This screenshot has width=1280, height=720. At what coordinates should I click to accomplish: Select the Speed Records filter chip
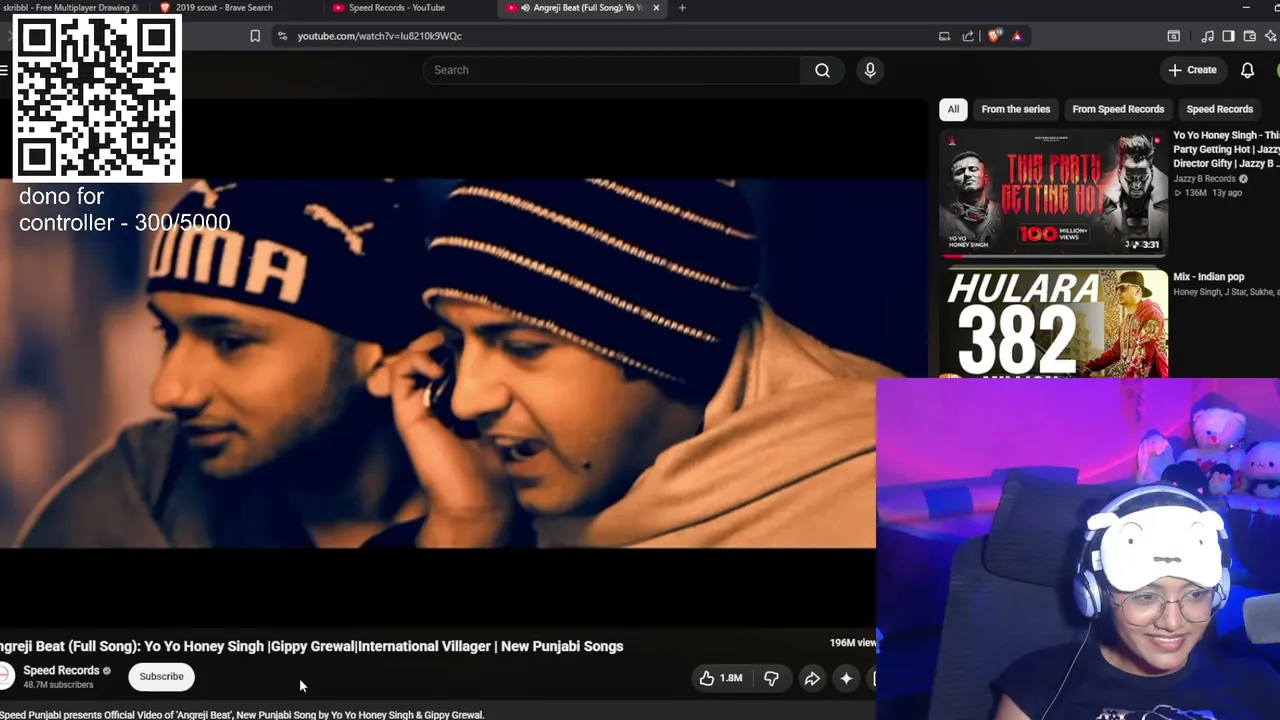point(1220,109)
